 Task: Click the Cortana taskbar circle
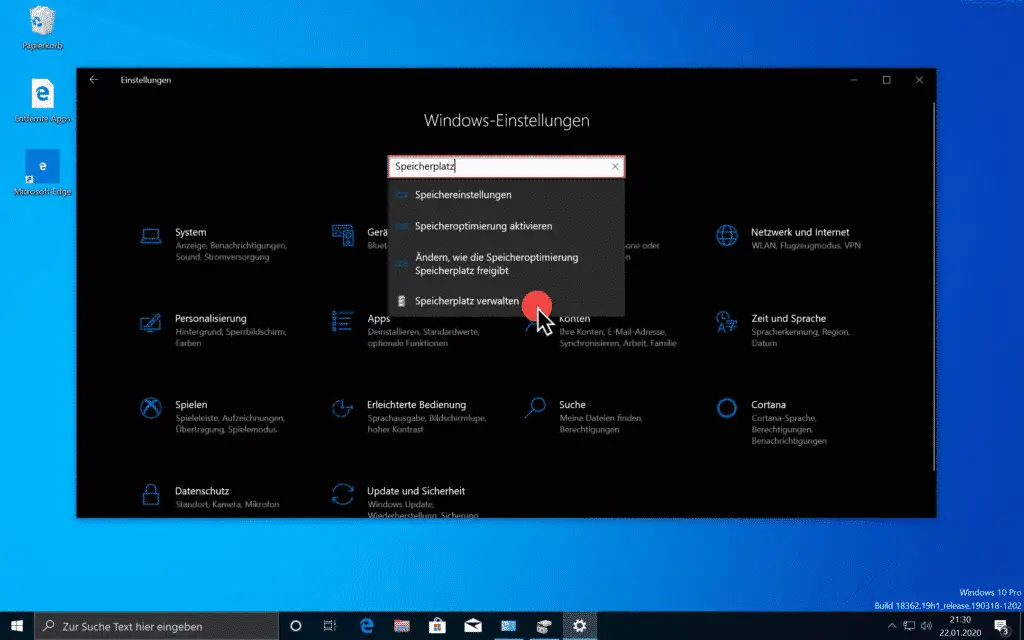point(295,626)
